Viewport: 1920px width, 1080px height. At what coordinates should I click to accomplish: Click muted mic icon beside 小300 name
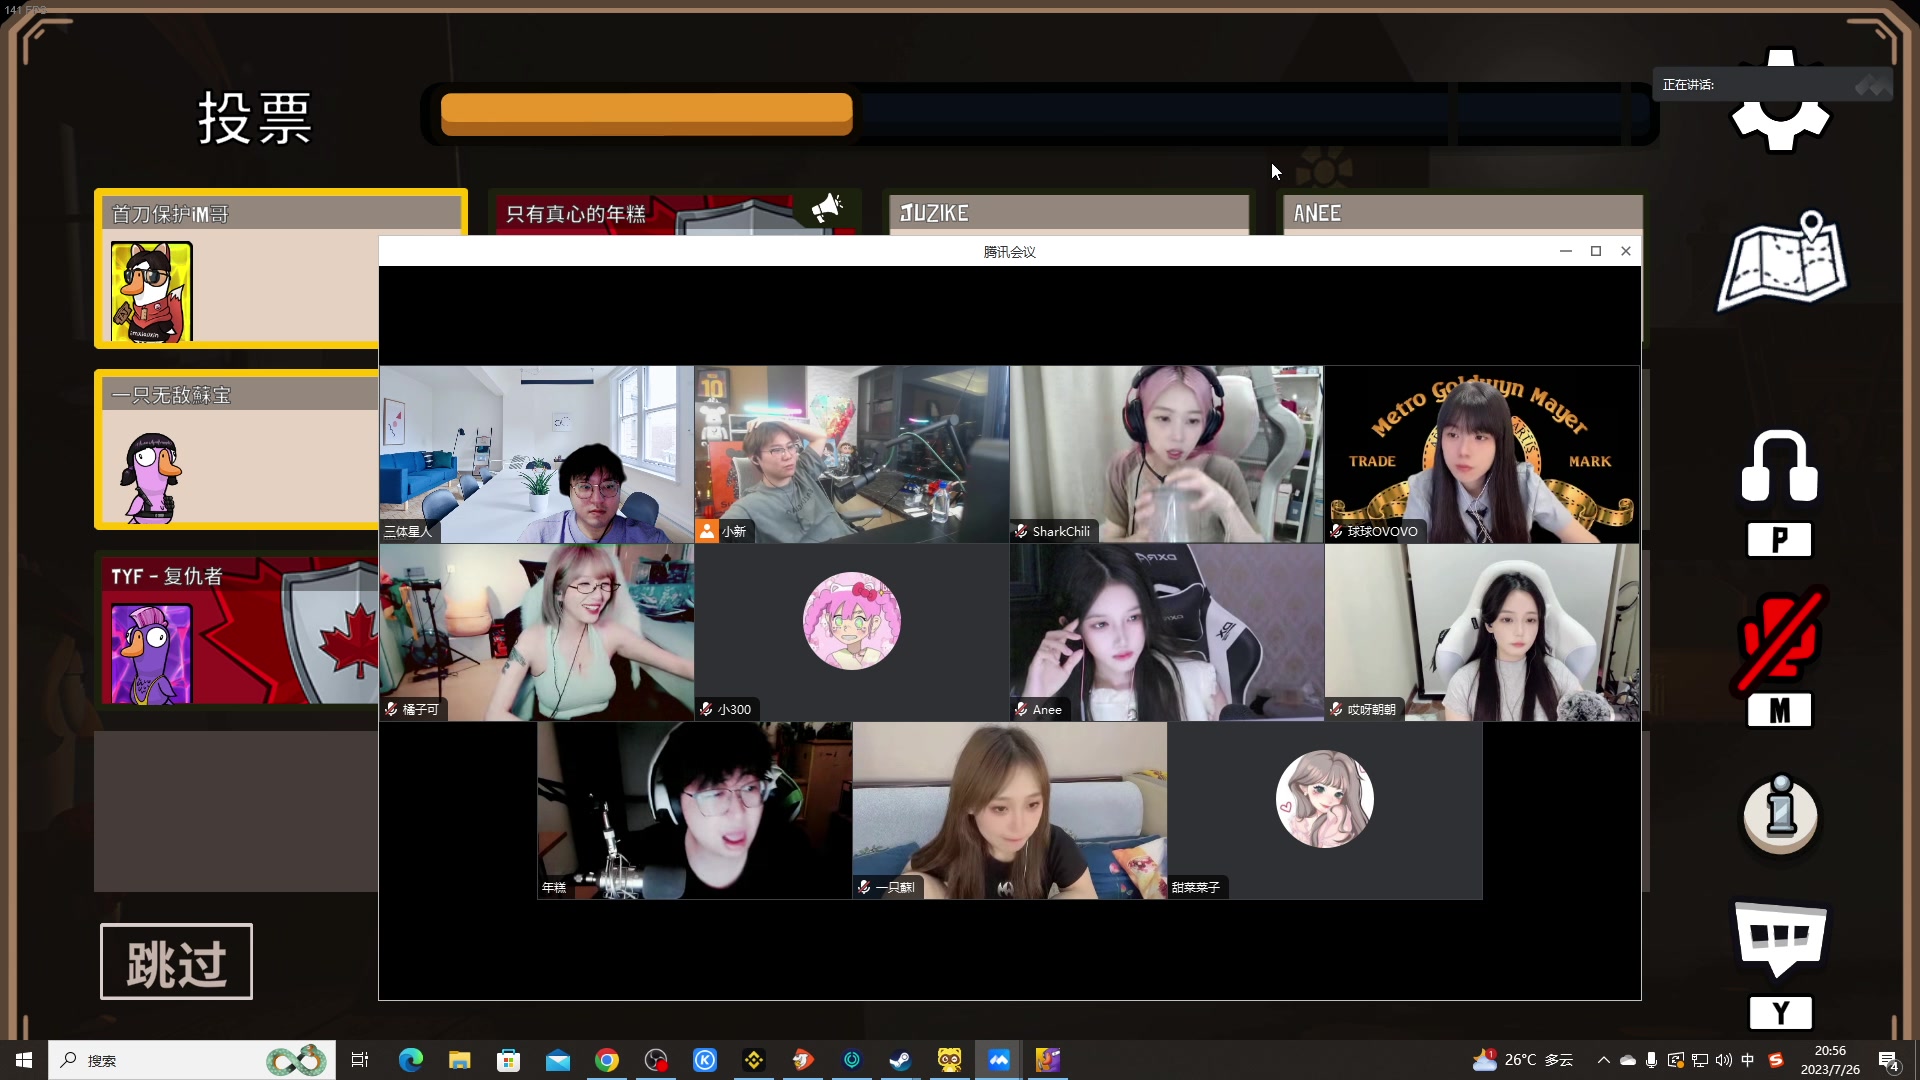click(706, 709)
